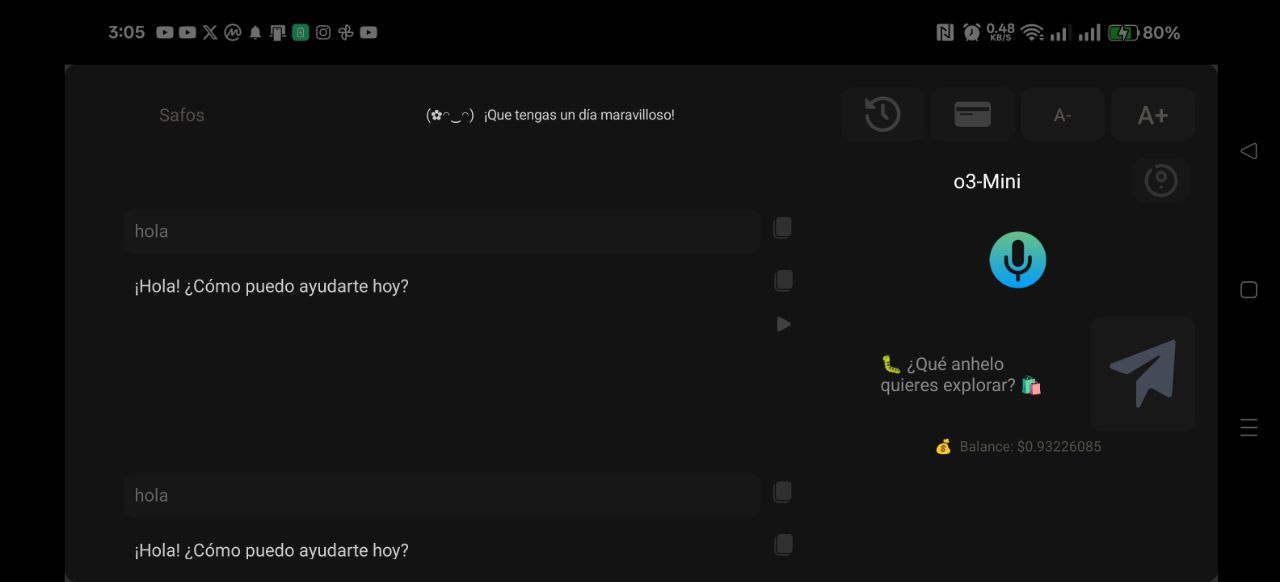The height and width of the screenshot is (582, 1280).
Task: Play the first assistant reply aloud
Action: click(783, 324)
